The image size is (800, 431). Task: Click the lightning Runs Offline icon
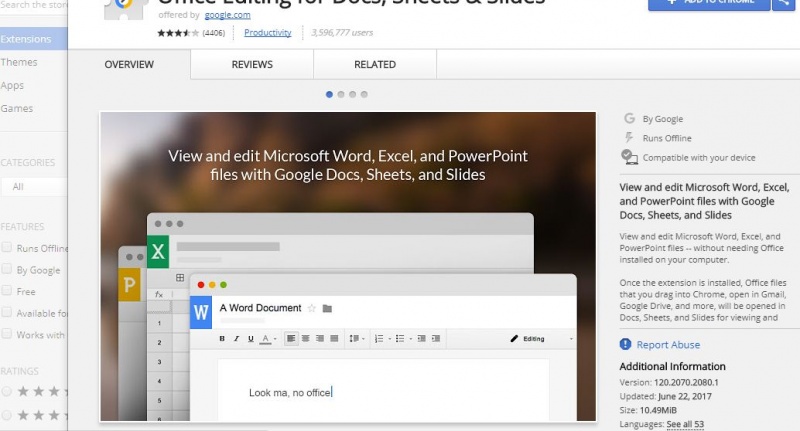click(629, 138)
